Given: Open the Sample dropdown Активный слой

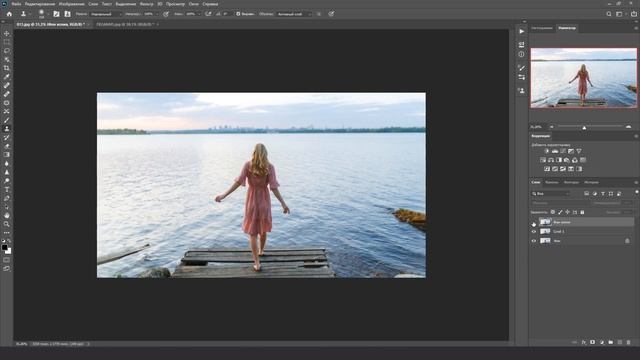Looking at the screenshot, I should click(294, 14).
